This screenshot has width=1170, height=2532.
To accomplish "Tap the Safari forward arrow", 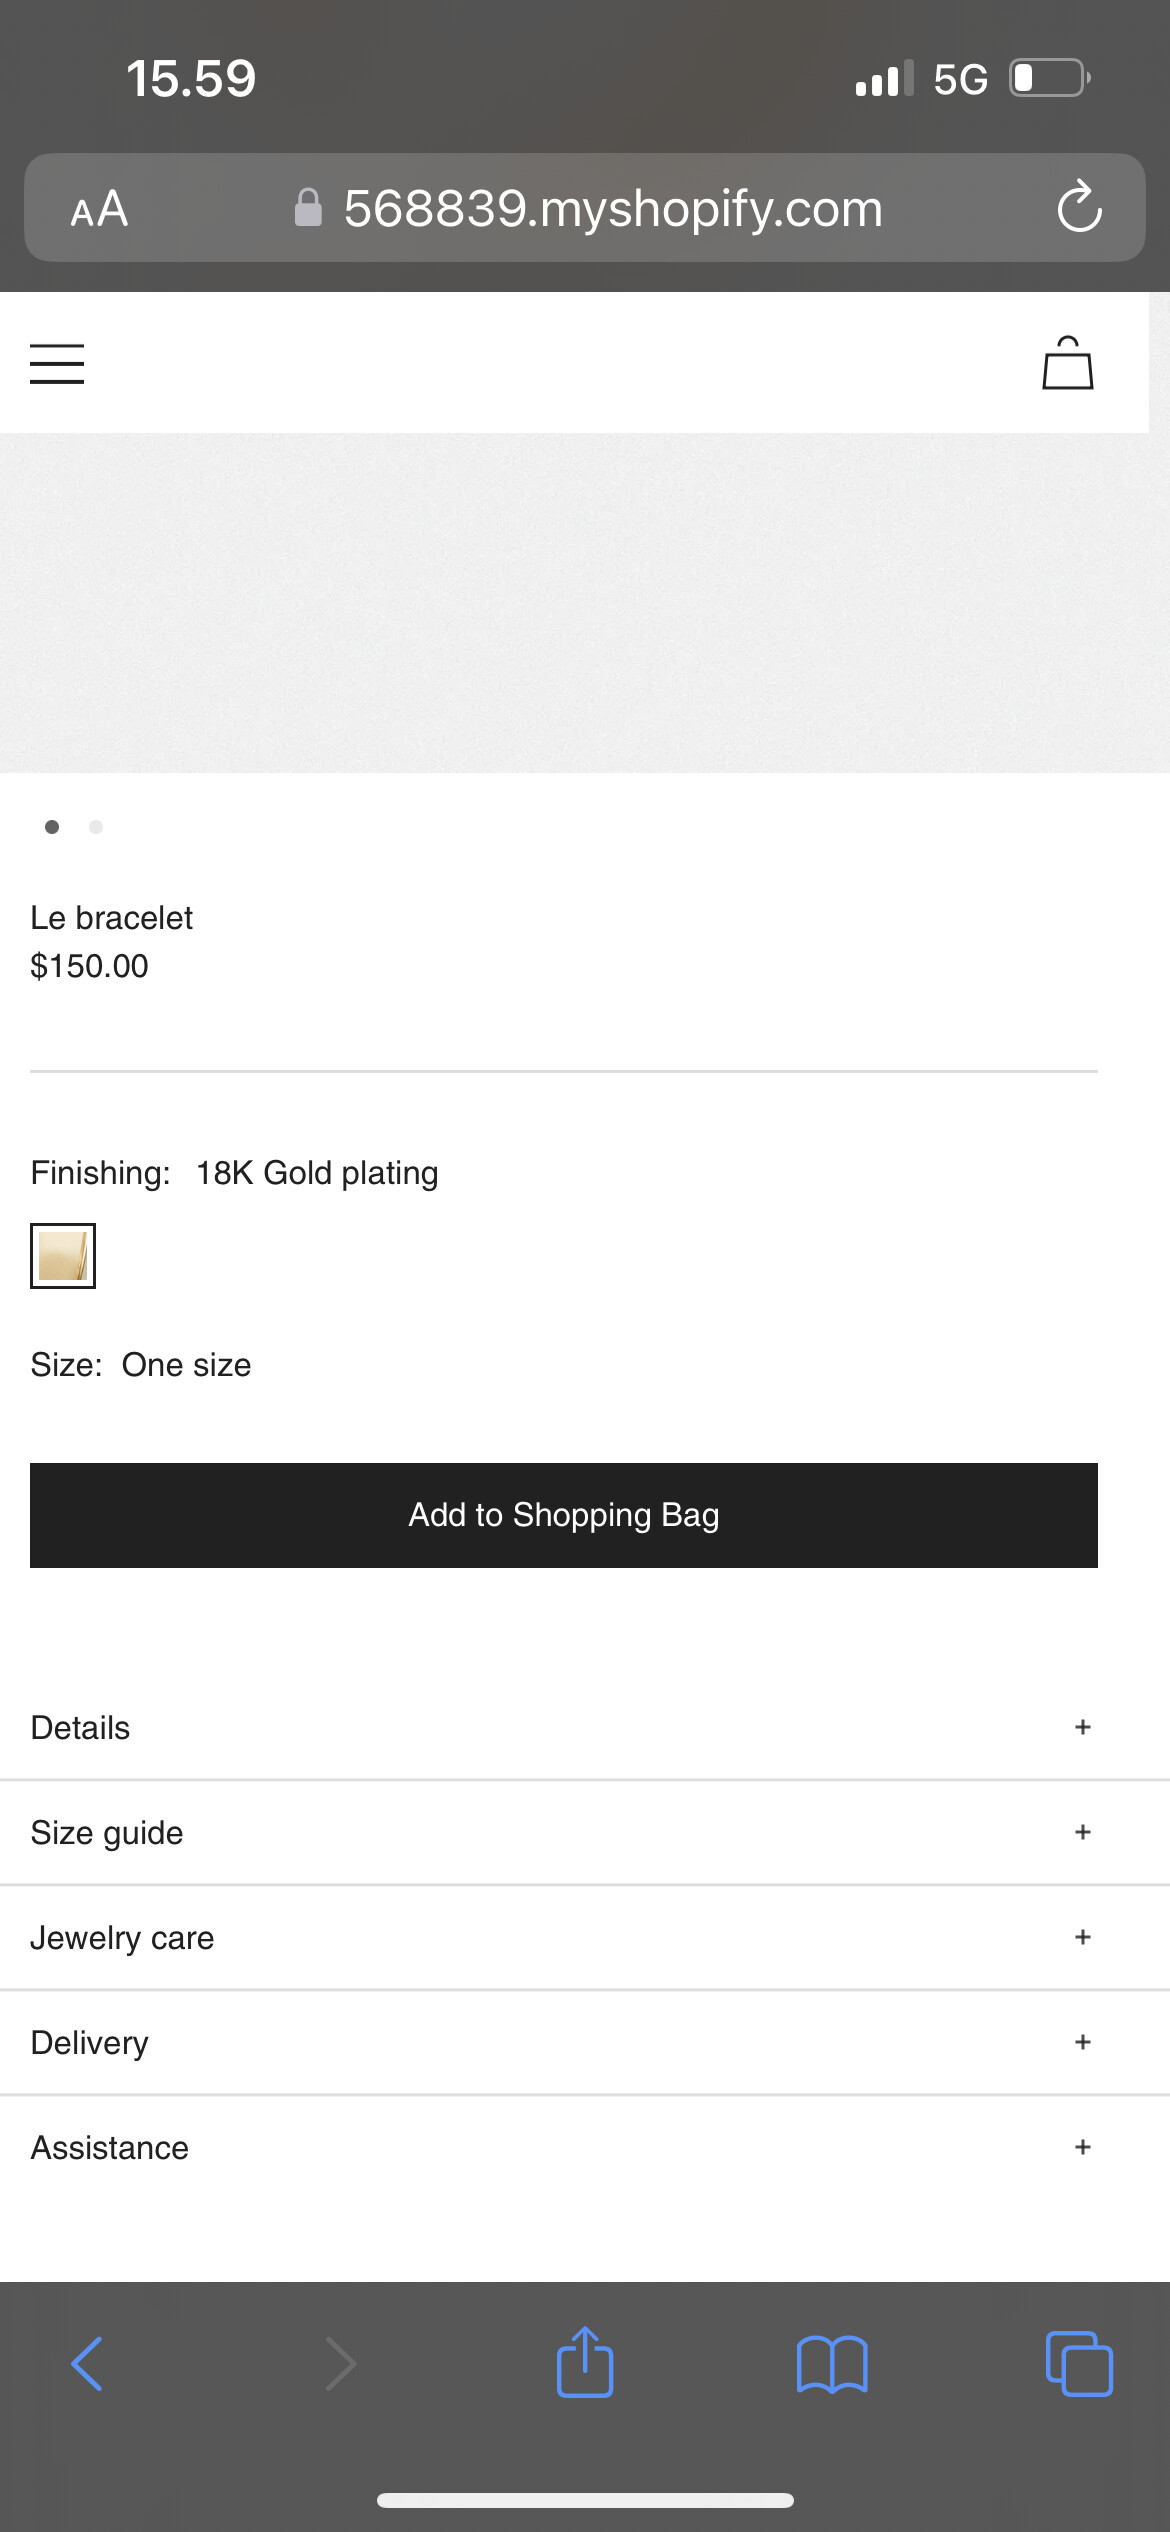I will pyautogui.click(x=340, y=2364).
